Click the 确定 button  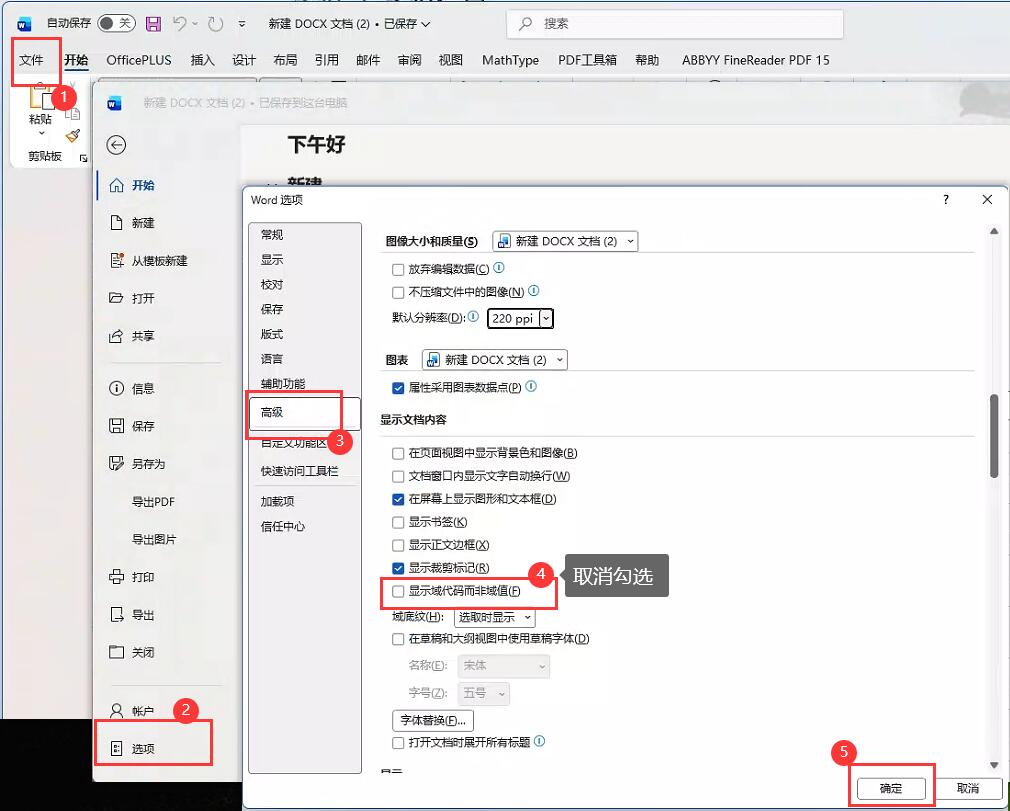point(891,788)
